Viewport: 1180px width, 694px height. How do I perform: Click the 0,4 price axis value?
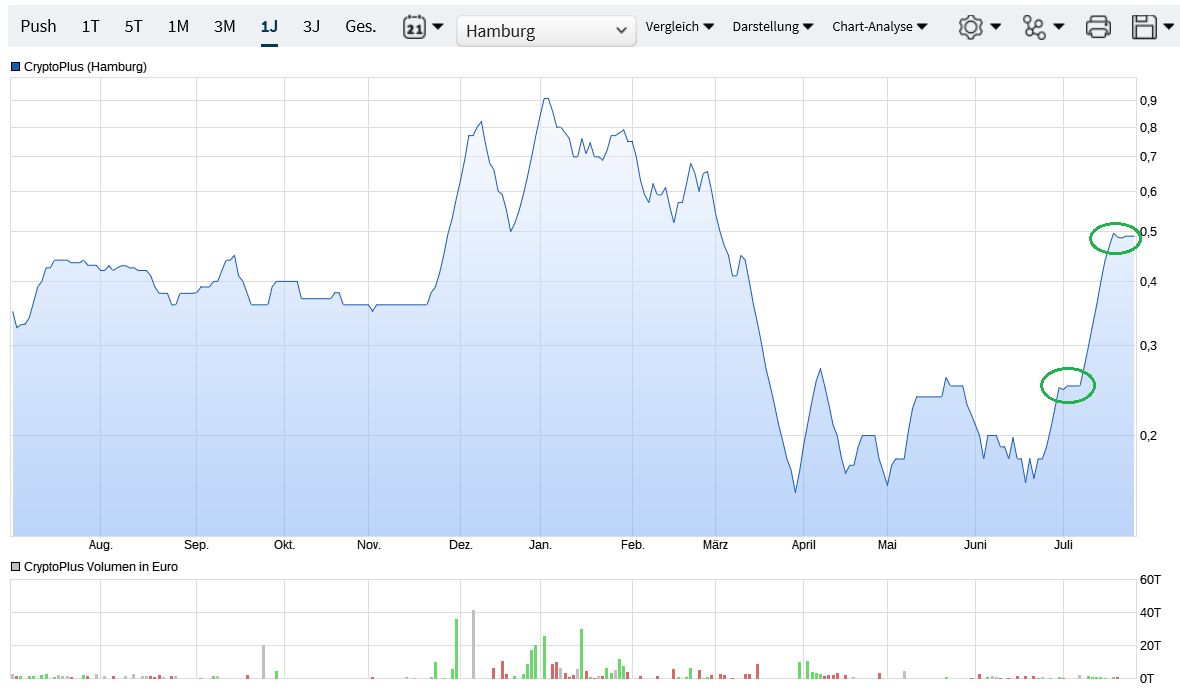click(x=1148, y=282)
